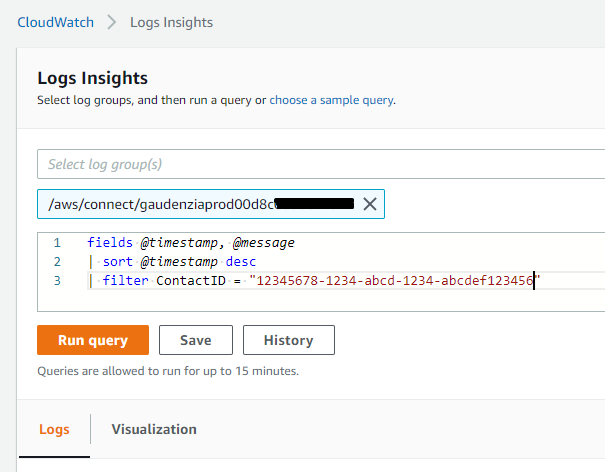Select line number 2 in editor gutter
The width and height of the screenshot is (605, 472).
[x=57, y=262]
